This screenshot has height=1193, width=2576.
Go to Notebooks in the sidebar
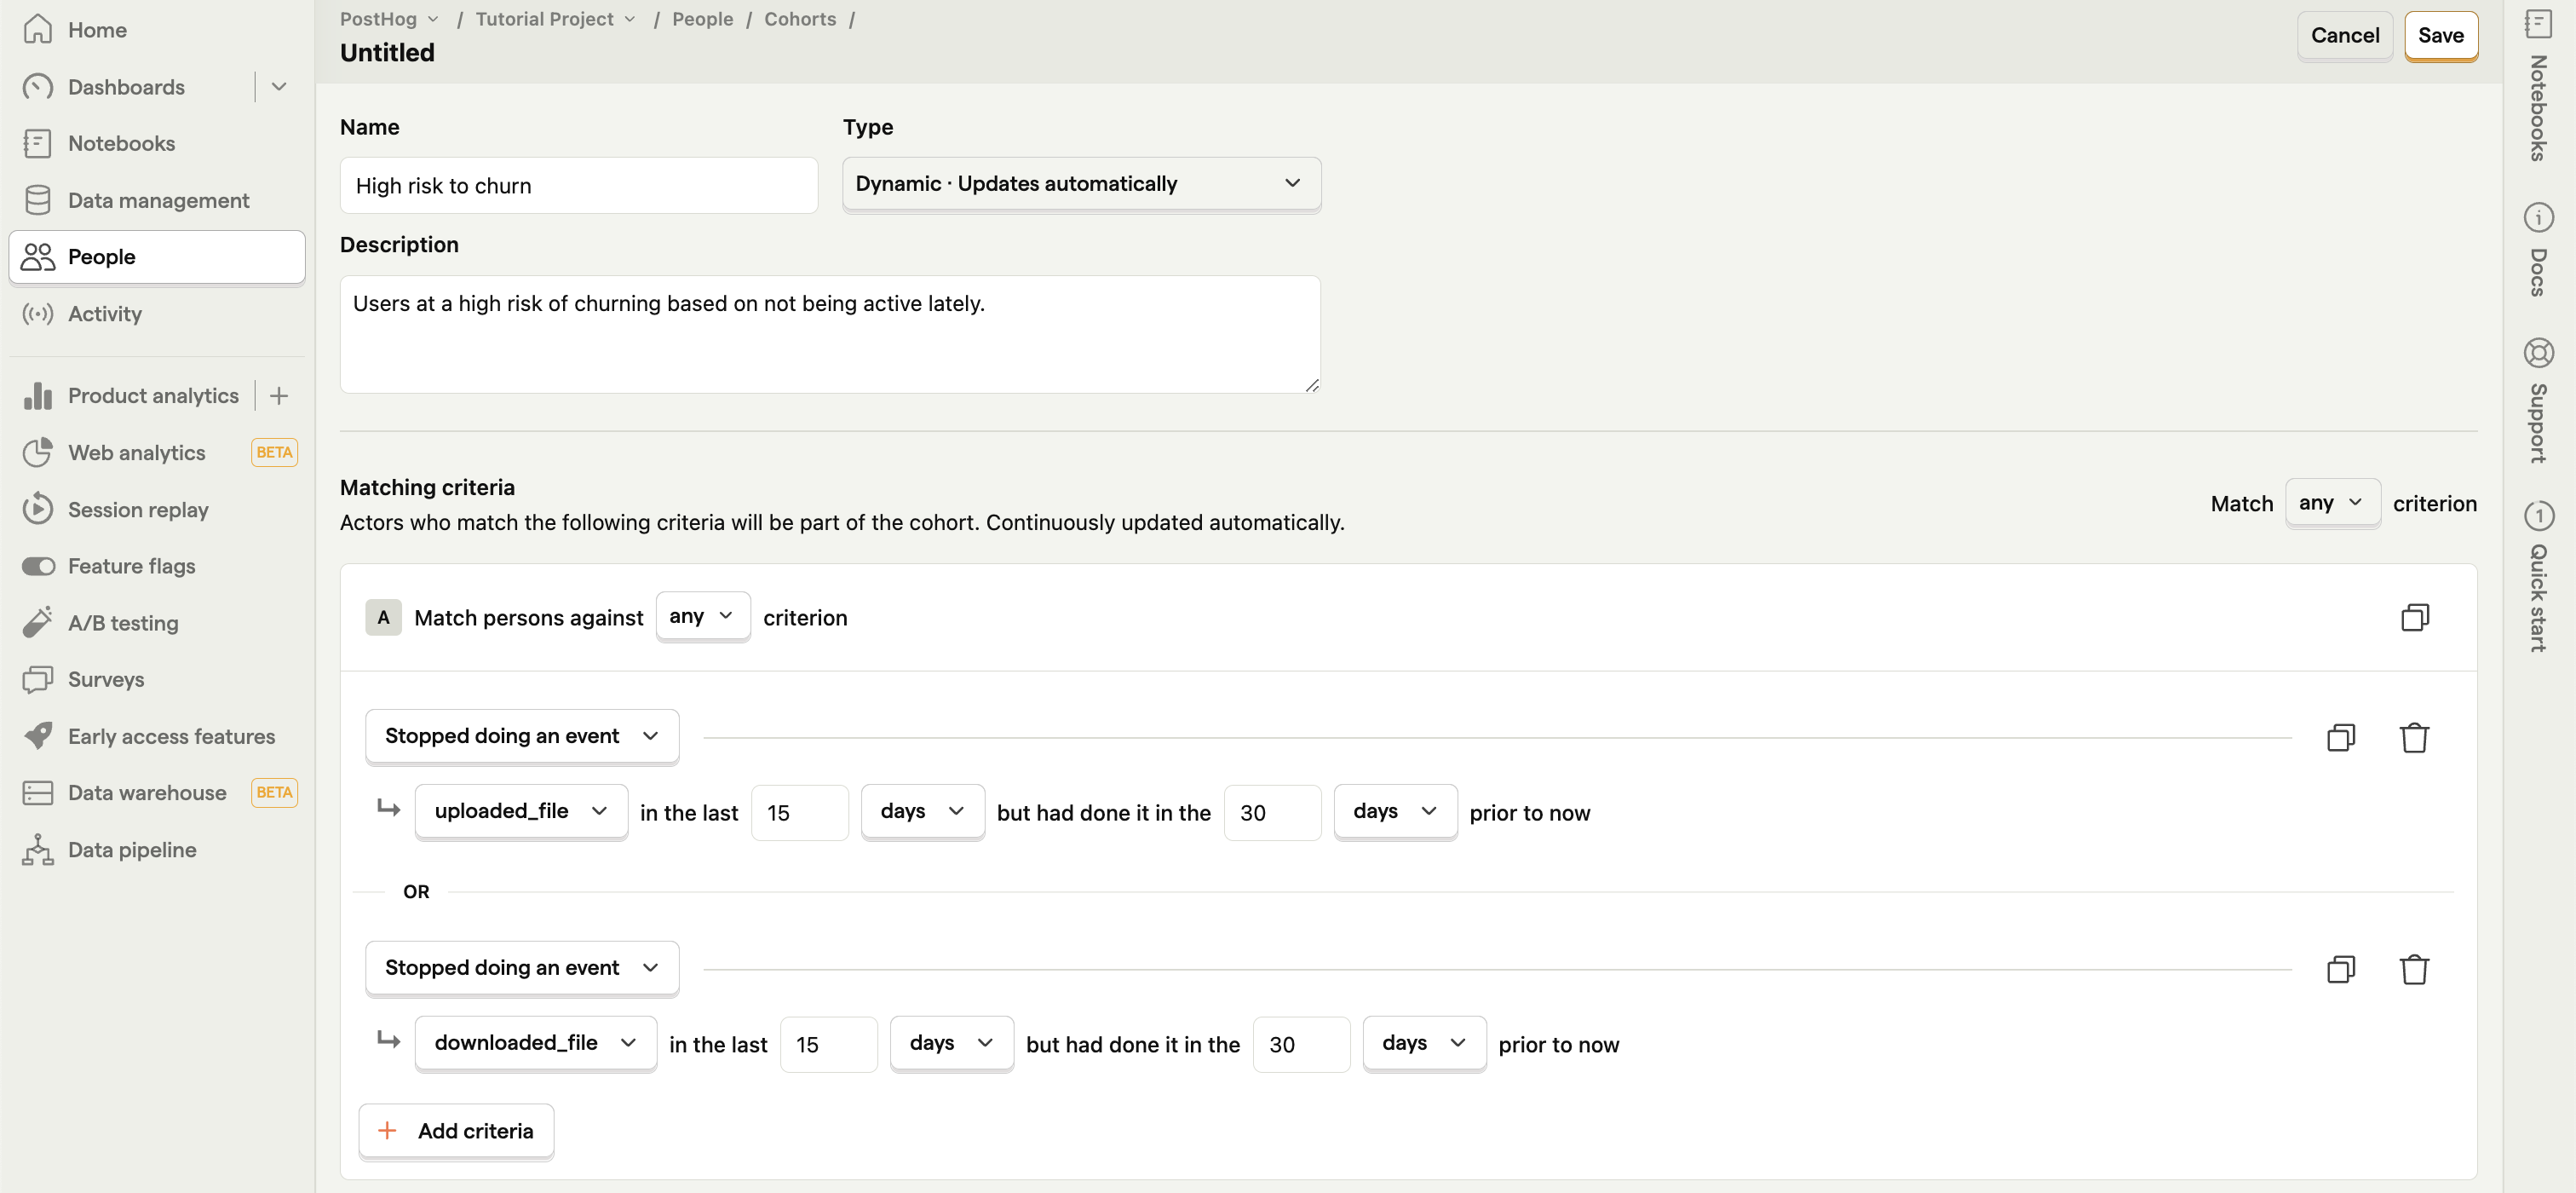[157, 143]
